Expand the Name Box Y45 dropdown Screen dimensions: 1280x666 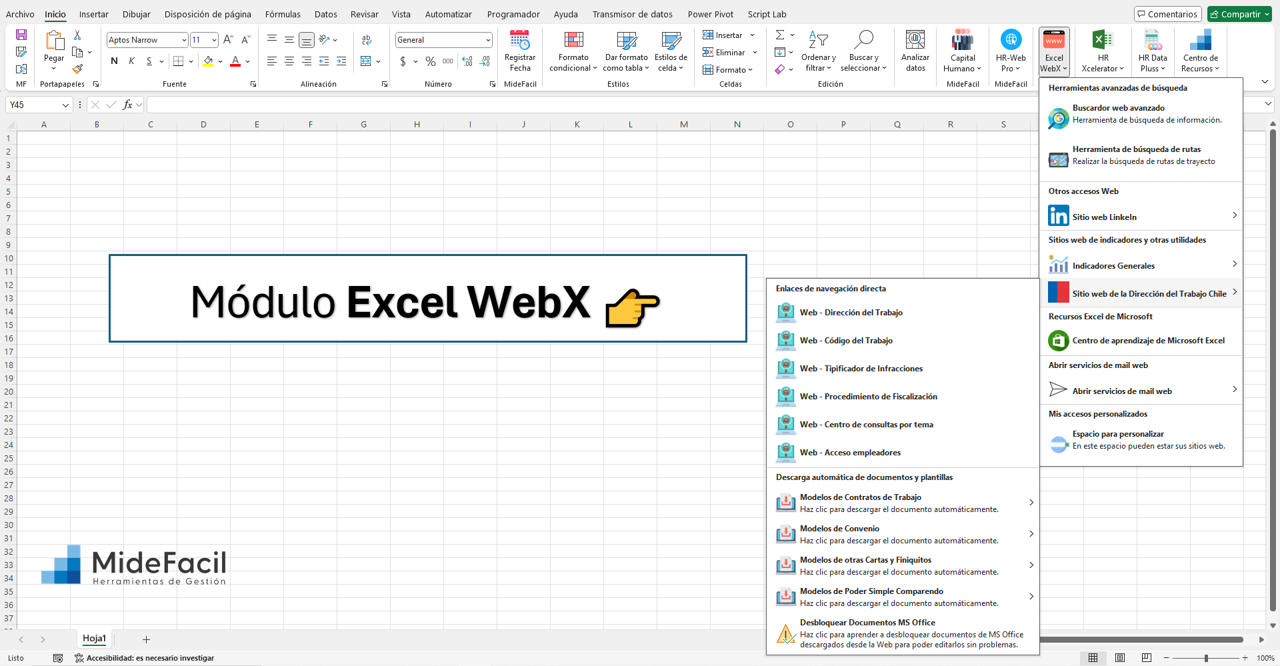coord(66,104)
